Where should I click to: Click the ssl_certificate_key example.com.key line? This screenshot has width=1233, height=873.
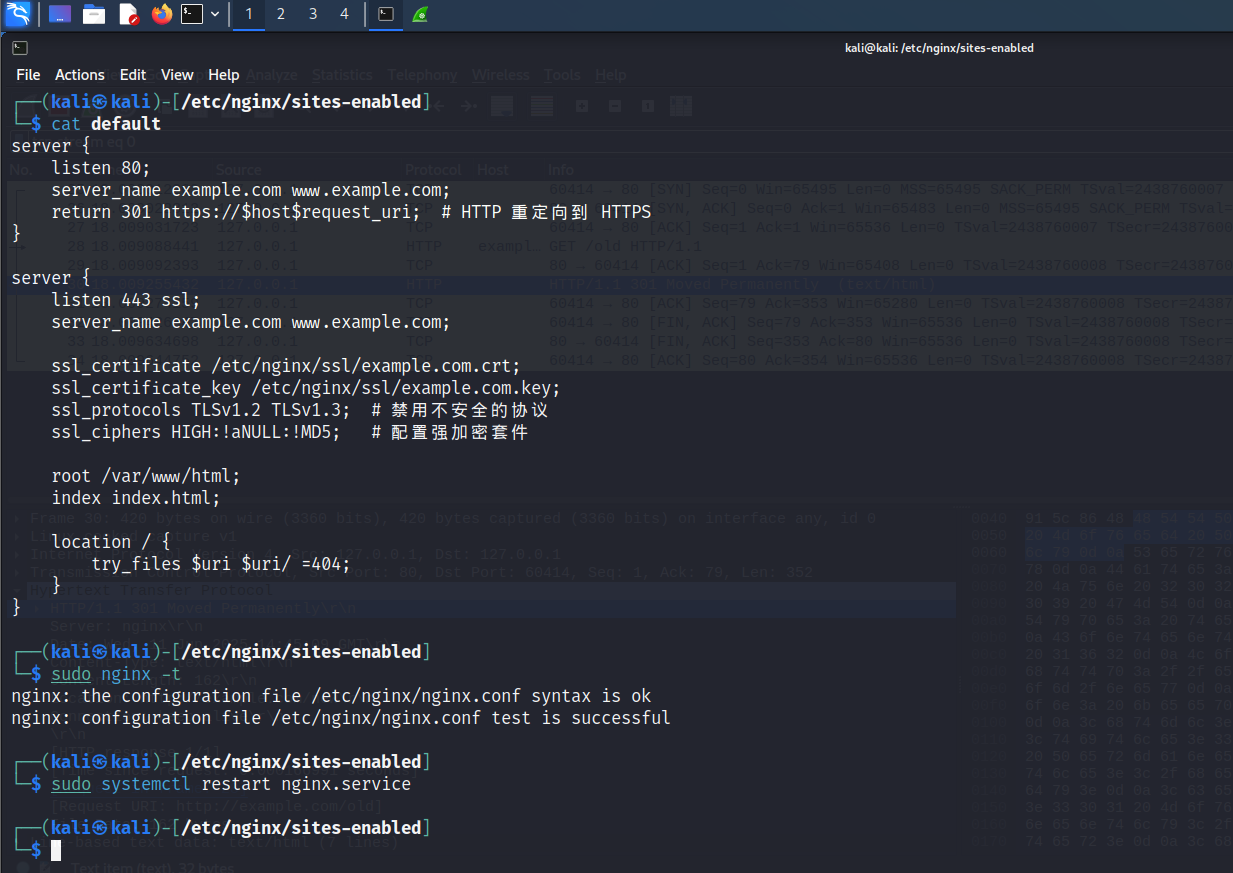[306, 388]
